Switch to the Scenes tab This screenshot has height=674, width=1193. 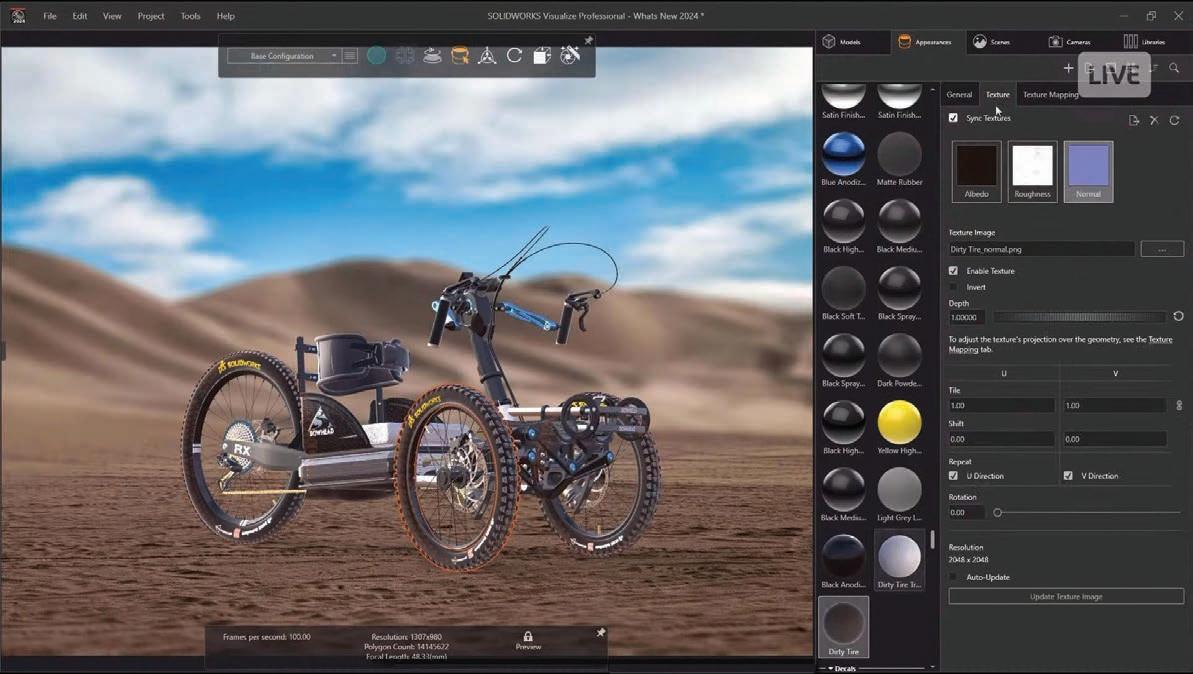point(991,42)
